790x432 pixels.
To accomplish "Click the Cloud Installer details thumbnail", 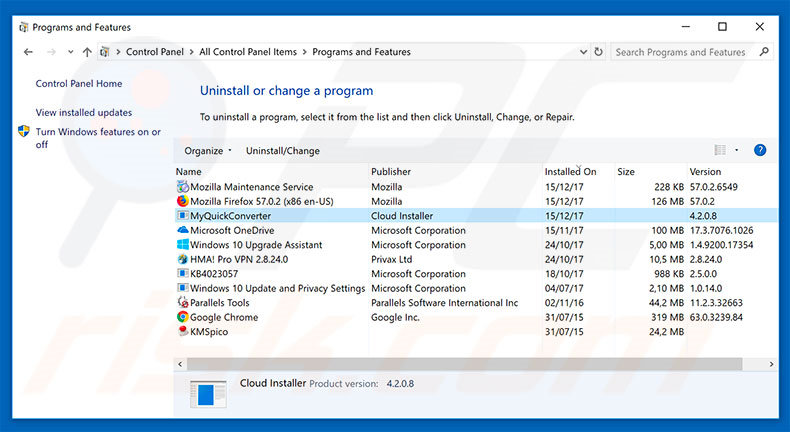I will point(208,394).
